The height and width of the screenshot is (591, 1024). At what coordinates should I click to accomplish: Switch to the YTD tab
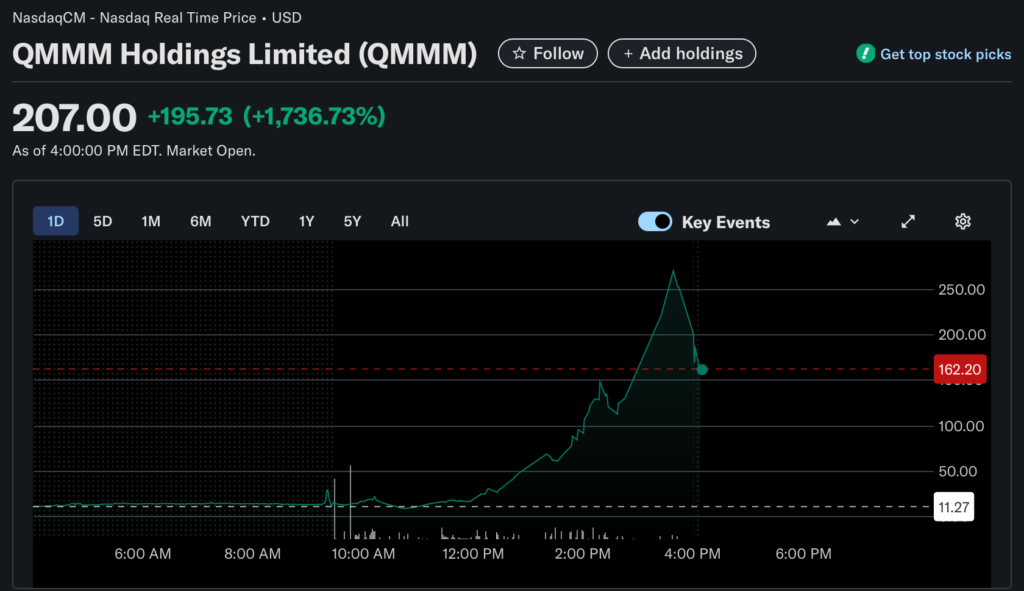(255, 221)
